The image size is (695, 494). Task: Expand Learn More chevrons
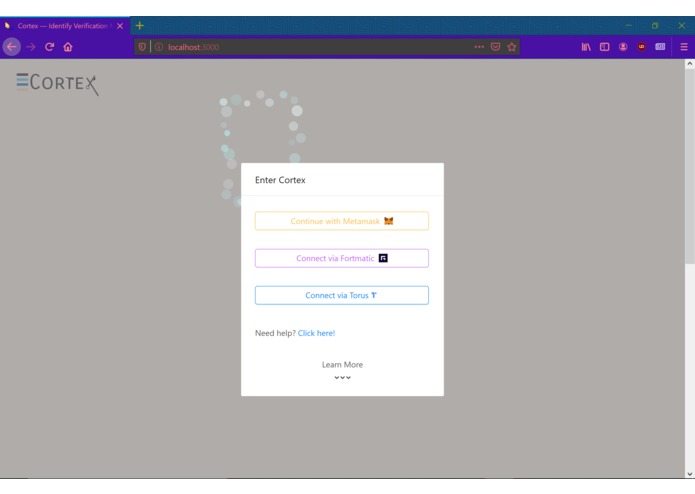(x=342, y=377)
